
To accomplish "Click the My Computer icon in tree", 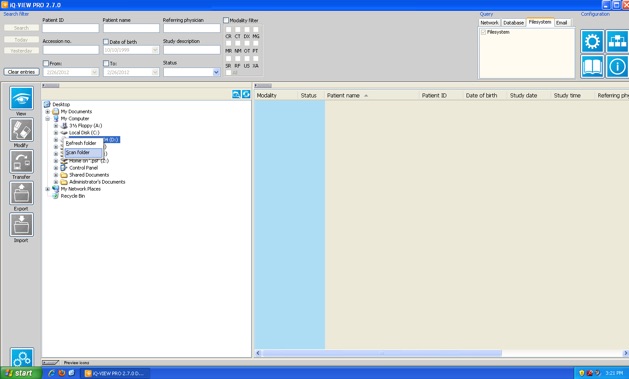I will click(56, 119).
